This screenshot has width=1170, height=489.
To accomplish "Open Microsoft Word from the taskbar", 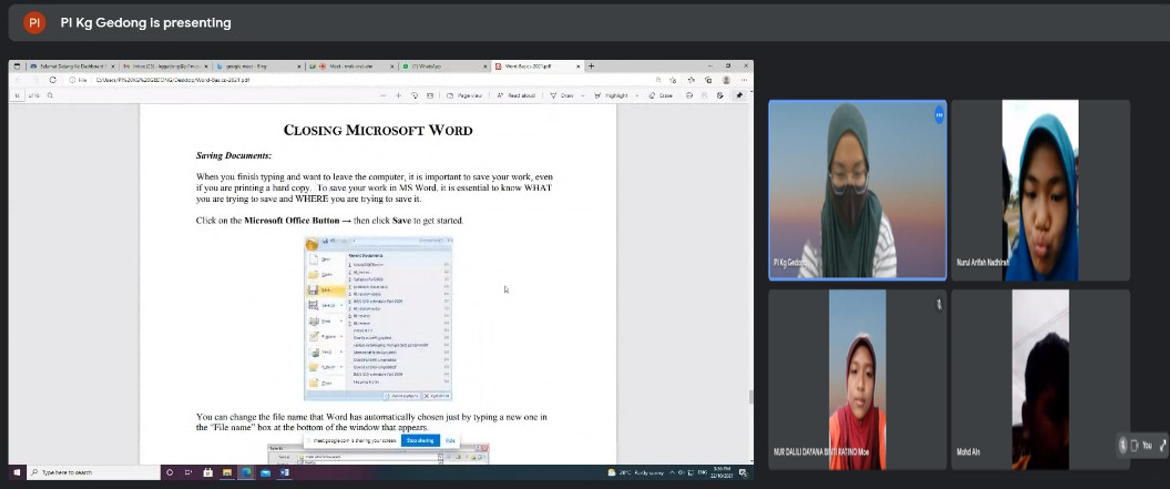I will click(x=285, y=472).
